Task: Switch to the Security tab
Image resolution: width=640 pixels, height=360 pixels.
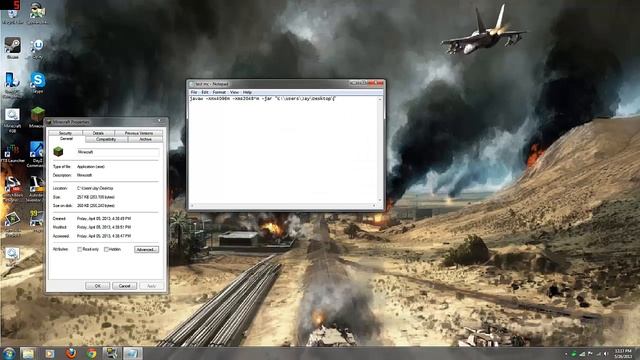Action: pos(65,133)
